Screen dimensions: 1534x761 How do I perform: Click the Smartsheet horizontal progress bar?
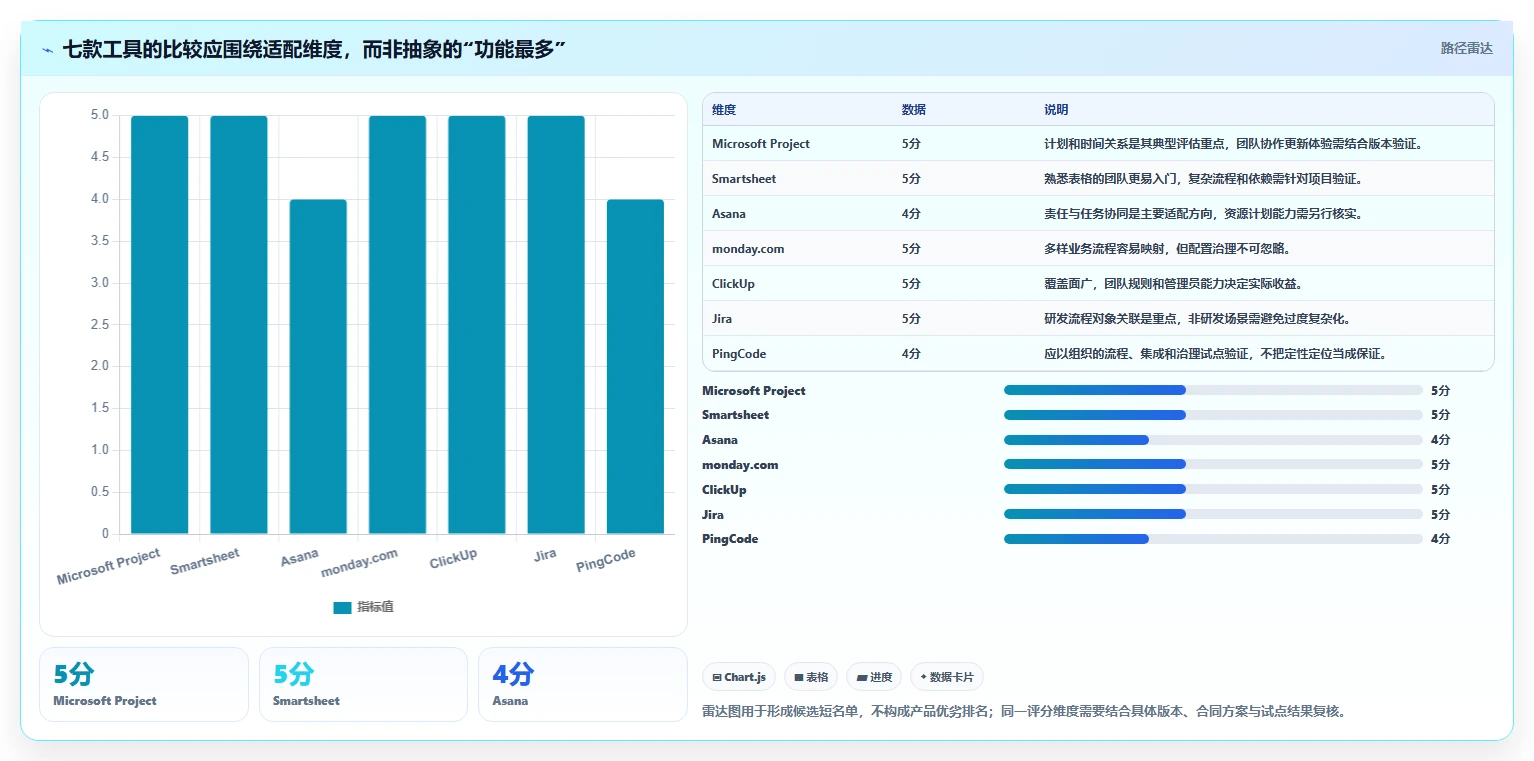[1213, 415]
